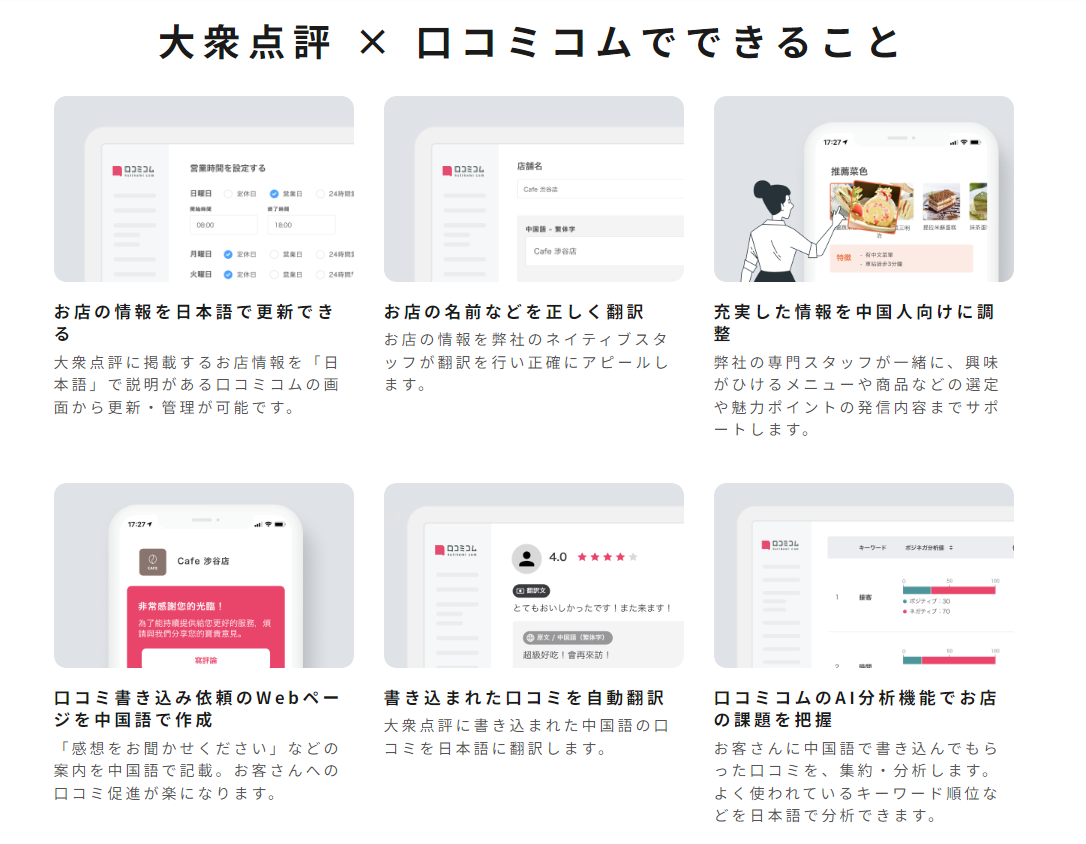Click the 中国語・繁体字 field with Cafe 涉谷店
The width and height of the screenshot is (1086, 844).
[x=605, y=251]
